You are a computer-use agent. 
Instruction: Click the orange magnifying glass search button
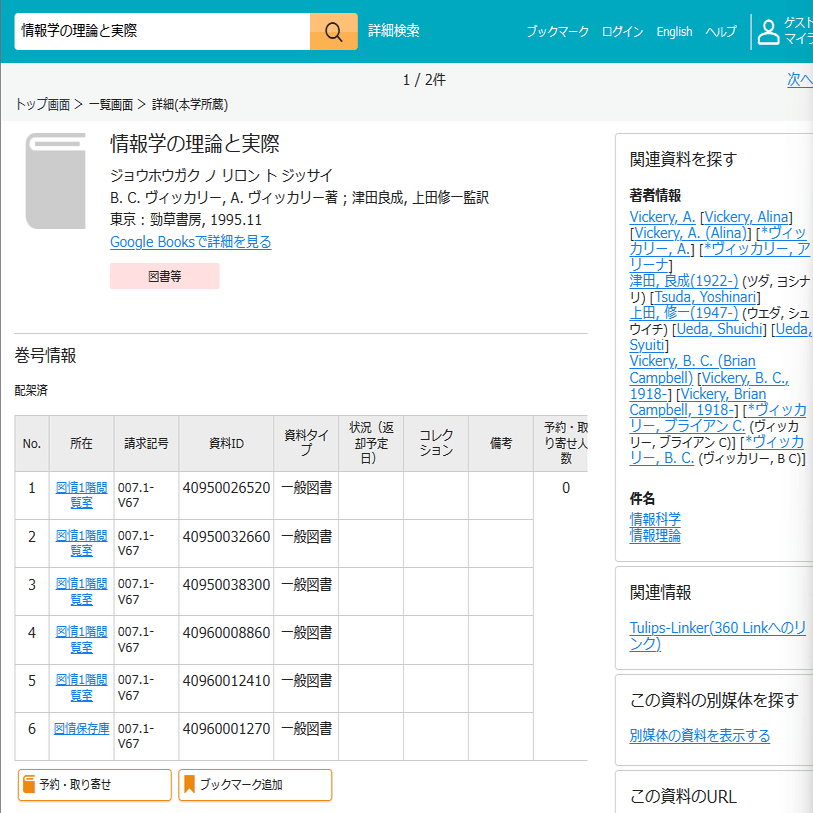pyautogui.click(x=333, y=32)
